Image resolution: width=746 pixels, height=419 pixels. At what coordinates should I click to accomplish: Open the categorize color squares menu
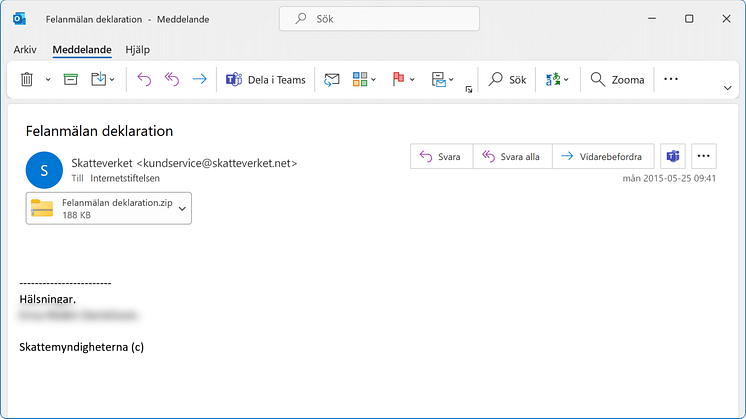coord(364,80)
